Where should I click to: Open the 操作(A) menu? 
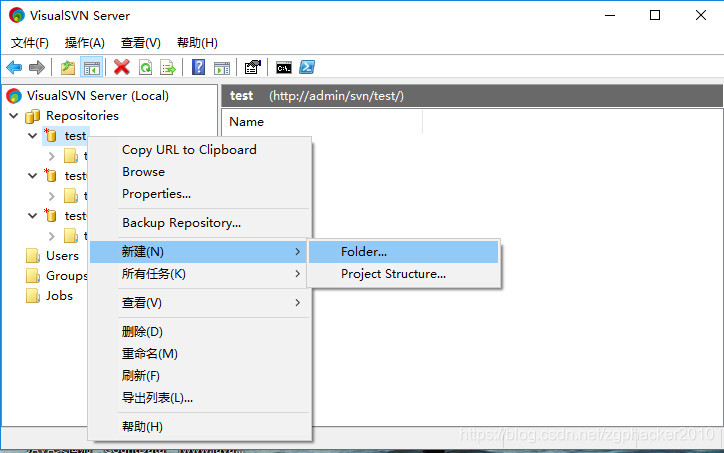pos(84,42)
